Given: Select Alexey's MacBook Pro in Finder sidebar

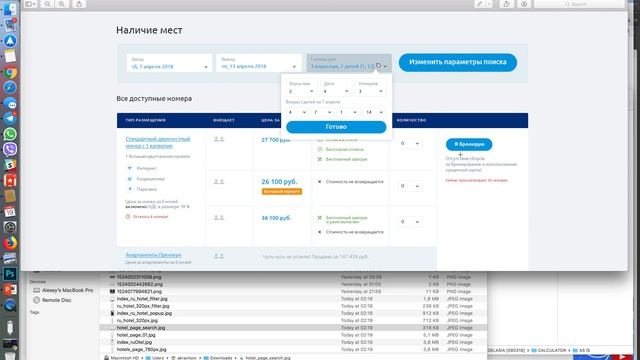Looking at the screenshot, I should [x=63, y=290].
